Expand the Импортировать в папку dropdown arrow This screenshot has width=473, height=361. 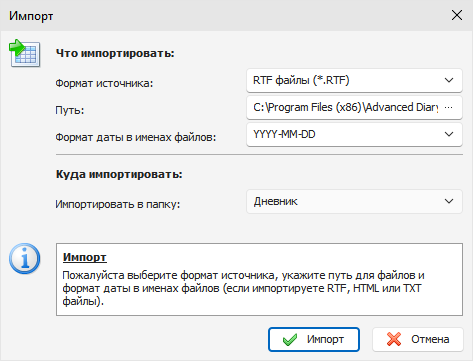click(449, 201)
